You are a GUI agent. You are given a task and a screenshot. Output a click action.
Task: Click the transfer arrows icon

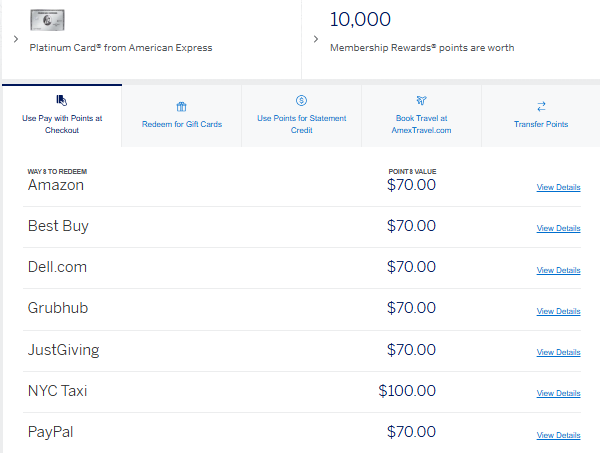(x=541, y=106)
